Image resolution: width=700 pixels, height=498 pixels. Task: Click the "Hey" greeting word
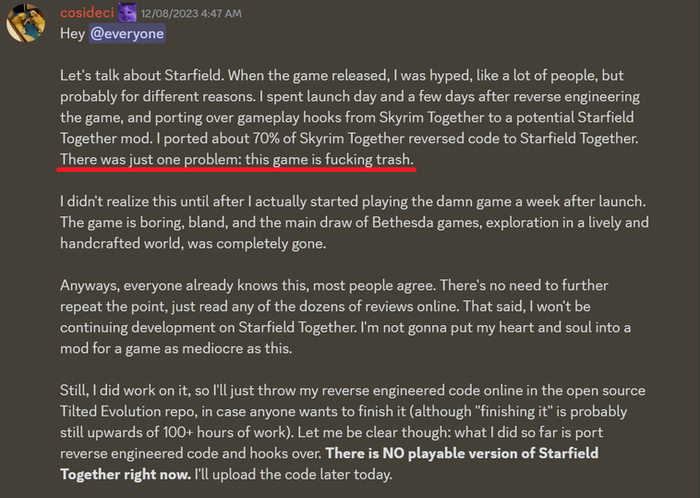coord(73,34)
